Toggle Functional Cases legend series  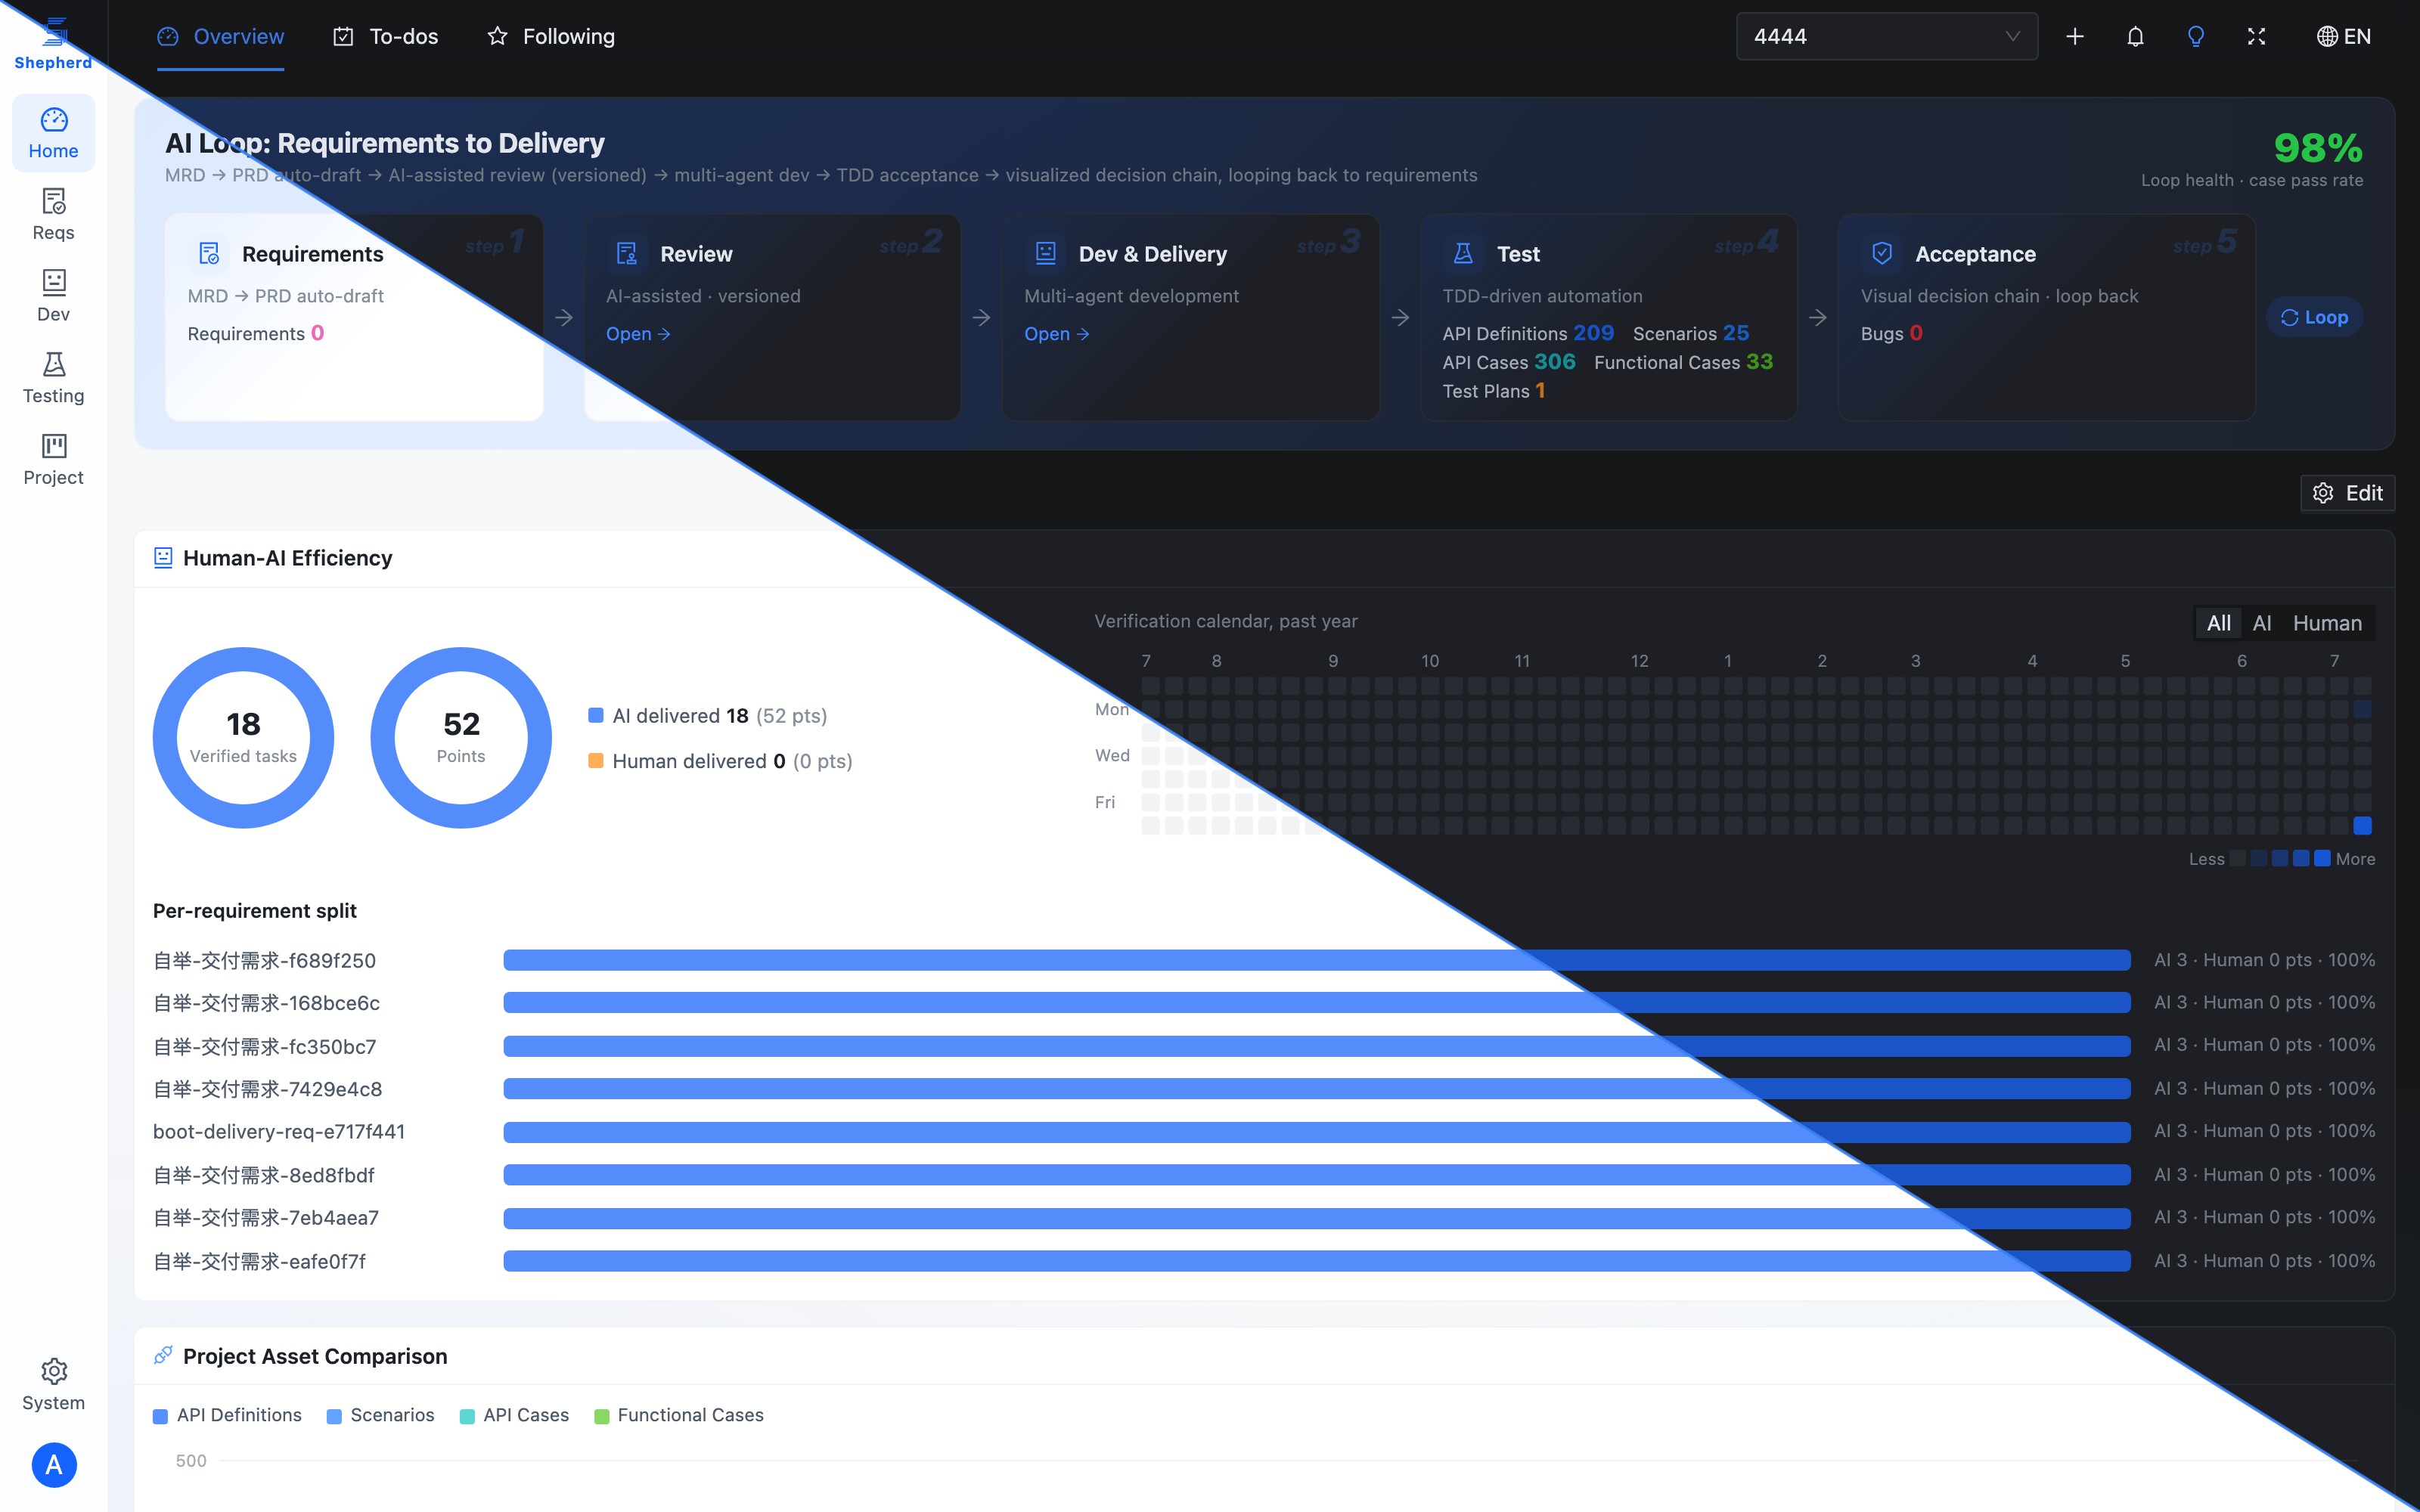click(x=679, y=1415)
